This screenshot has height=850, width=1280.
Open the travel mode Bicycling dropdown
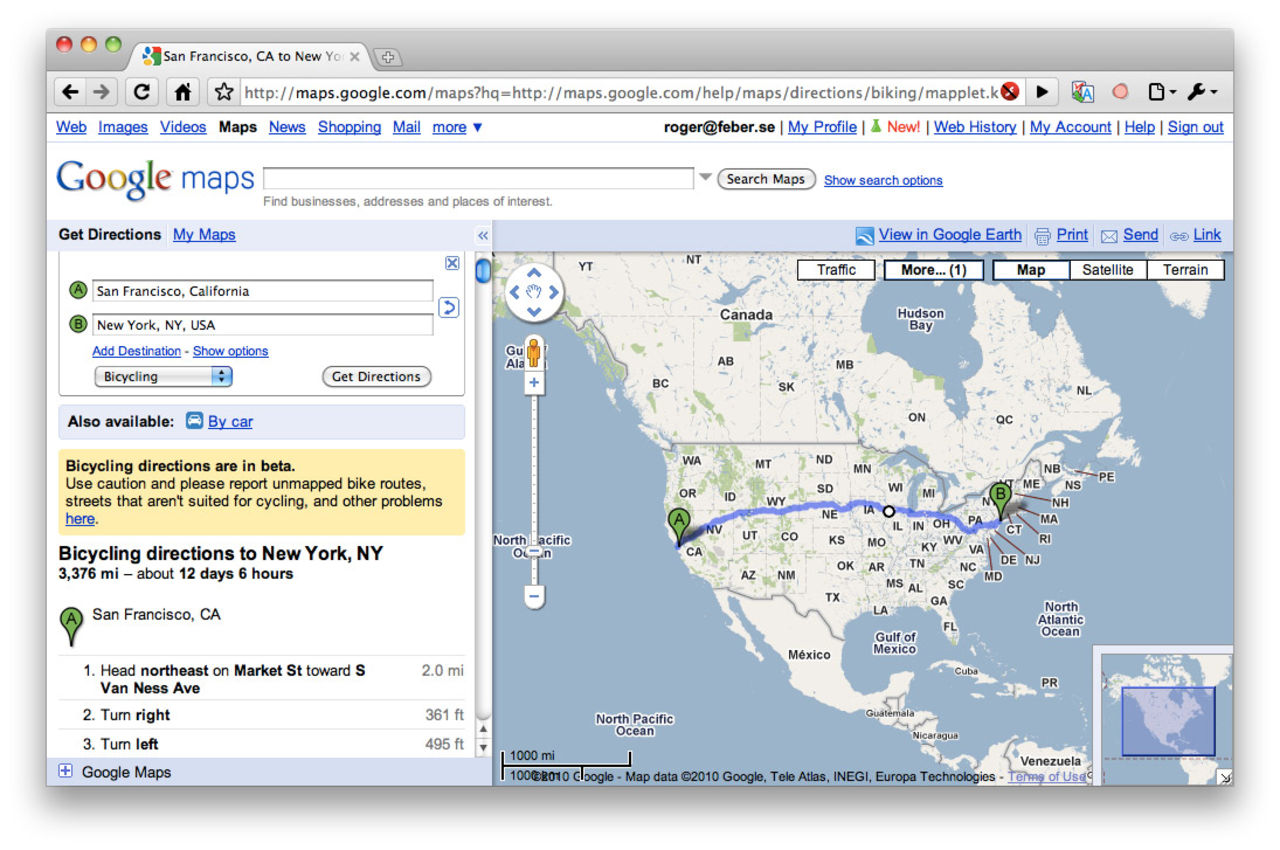point(163,377)
